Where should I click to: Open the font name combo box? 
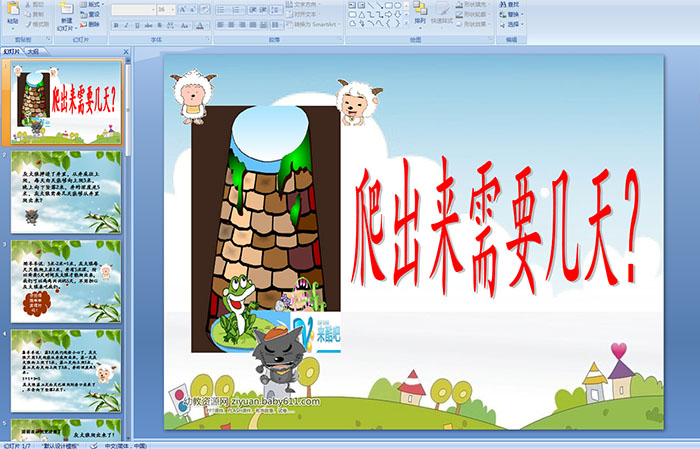tap(133, 9)
